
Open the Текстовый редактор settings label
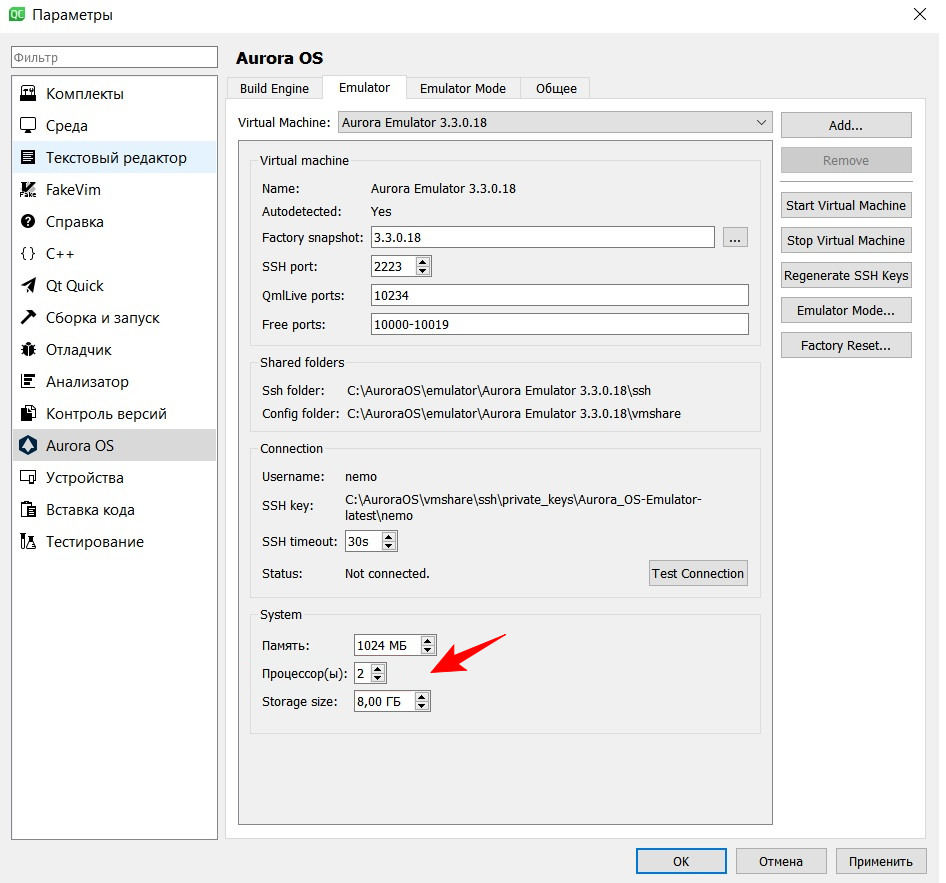point(116,157)
